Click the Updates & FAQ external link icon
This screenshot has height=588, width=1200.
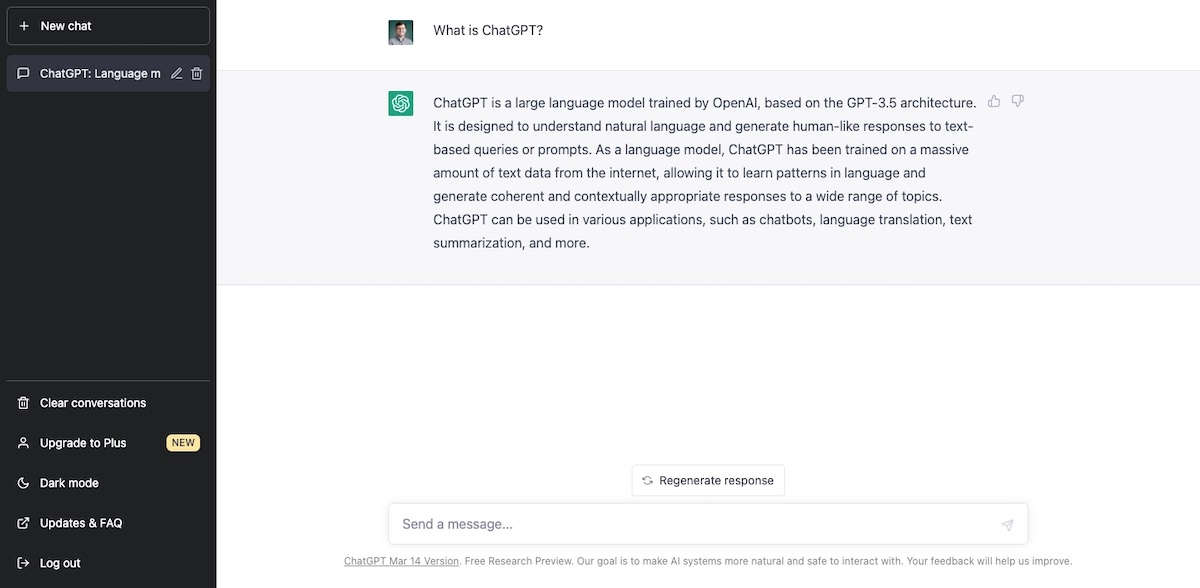[x=22, y=523]
